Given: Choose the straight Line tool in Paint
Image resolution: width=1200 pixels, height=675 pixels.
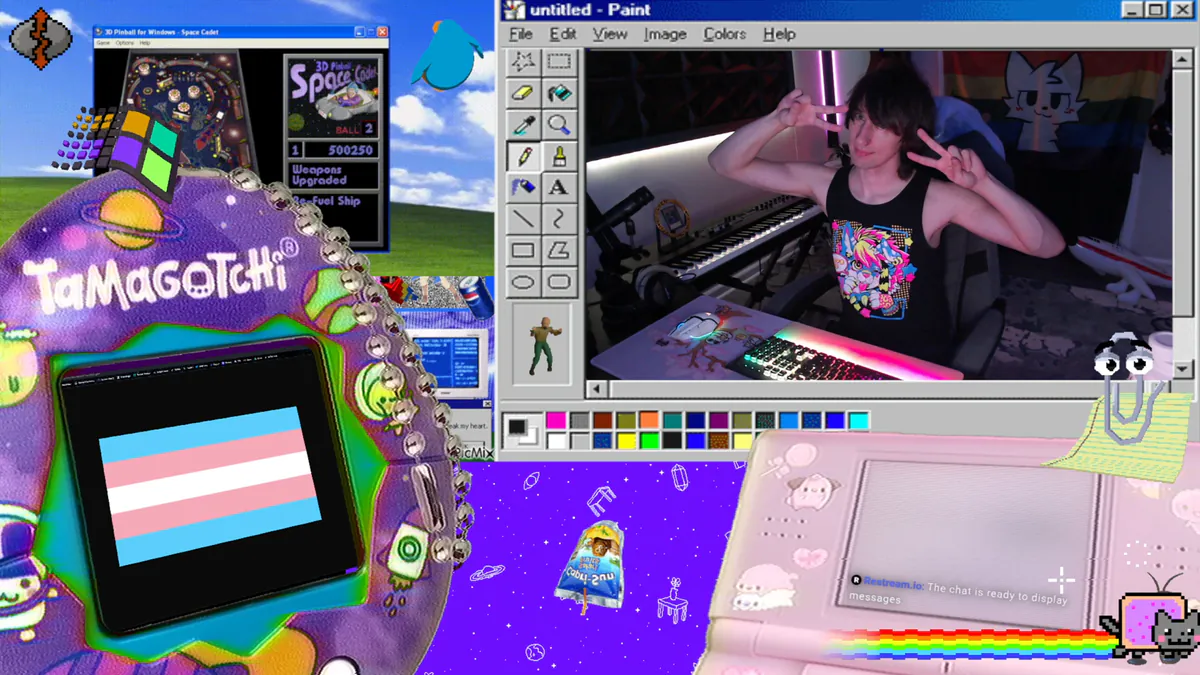Looking at the screenshot, I should [523, 218].
